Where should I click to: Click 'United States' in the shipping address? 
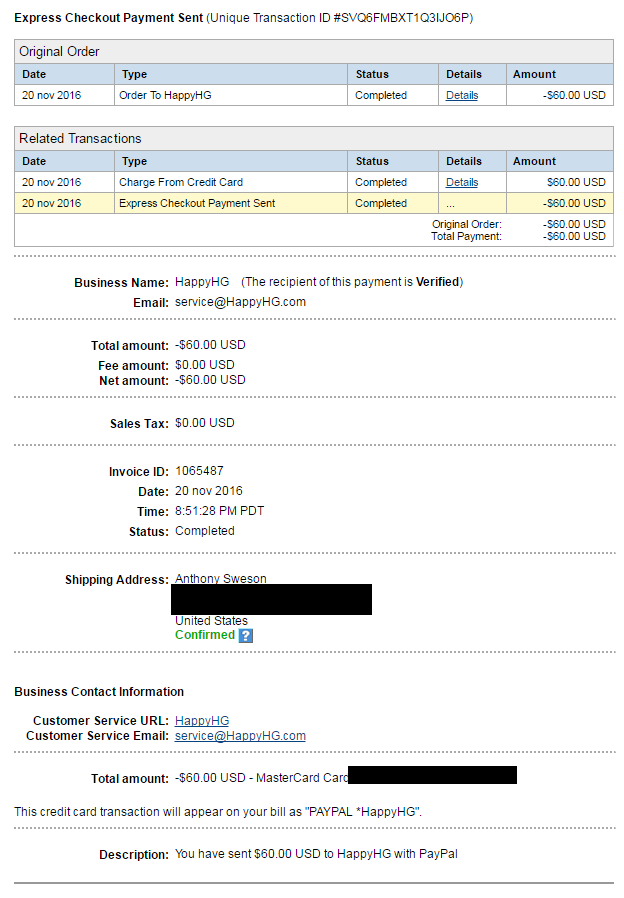pos(211,620)
